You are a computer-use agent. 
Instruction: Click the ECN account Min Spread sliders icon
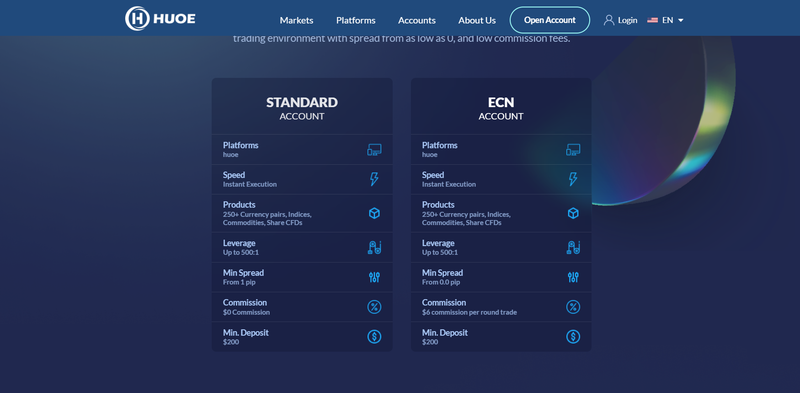click(573, 277)
